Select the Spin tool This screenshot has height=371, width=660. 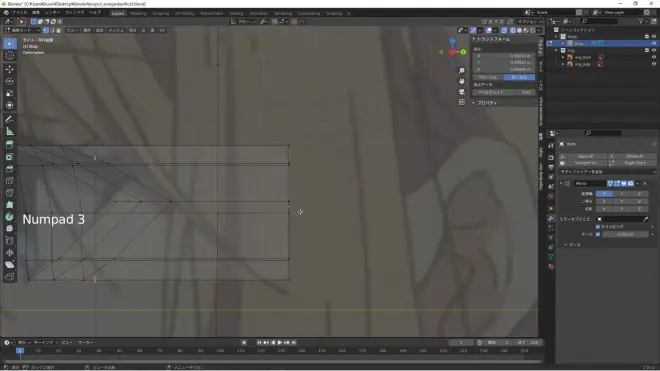coord(10,217)
